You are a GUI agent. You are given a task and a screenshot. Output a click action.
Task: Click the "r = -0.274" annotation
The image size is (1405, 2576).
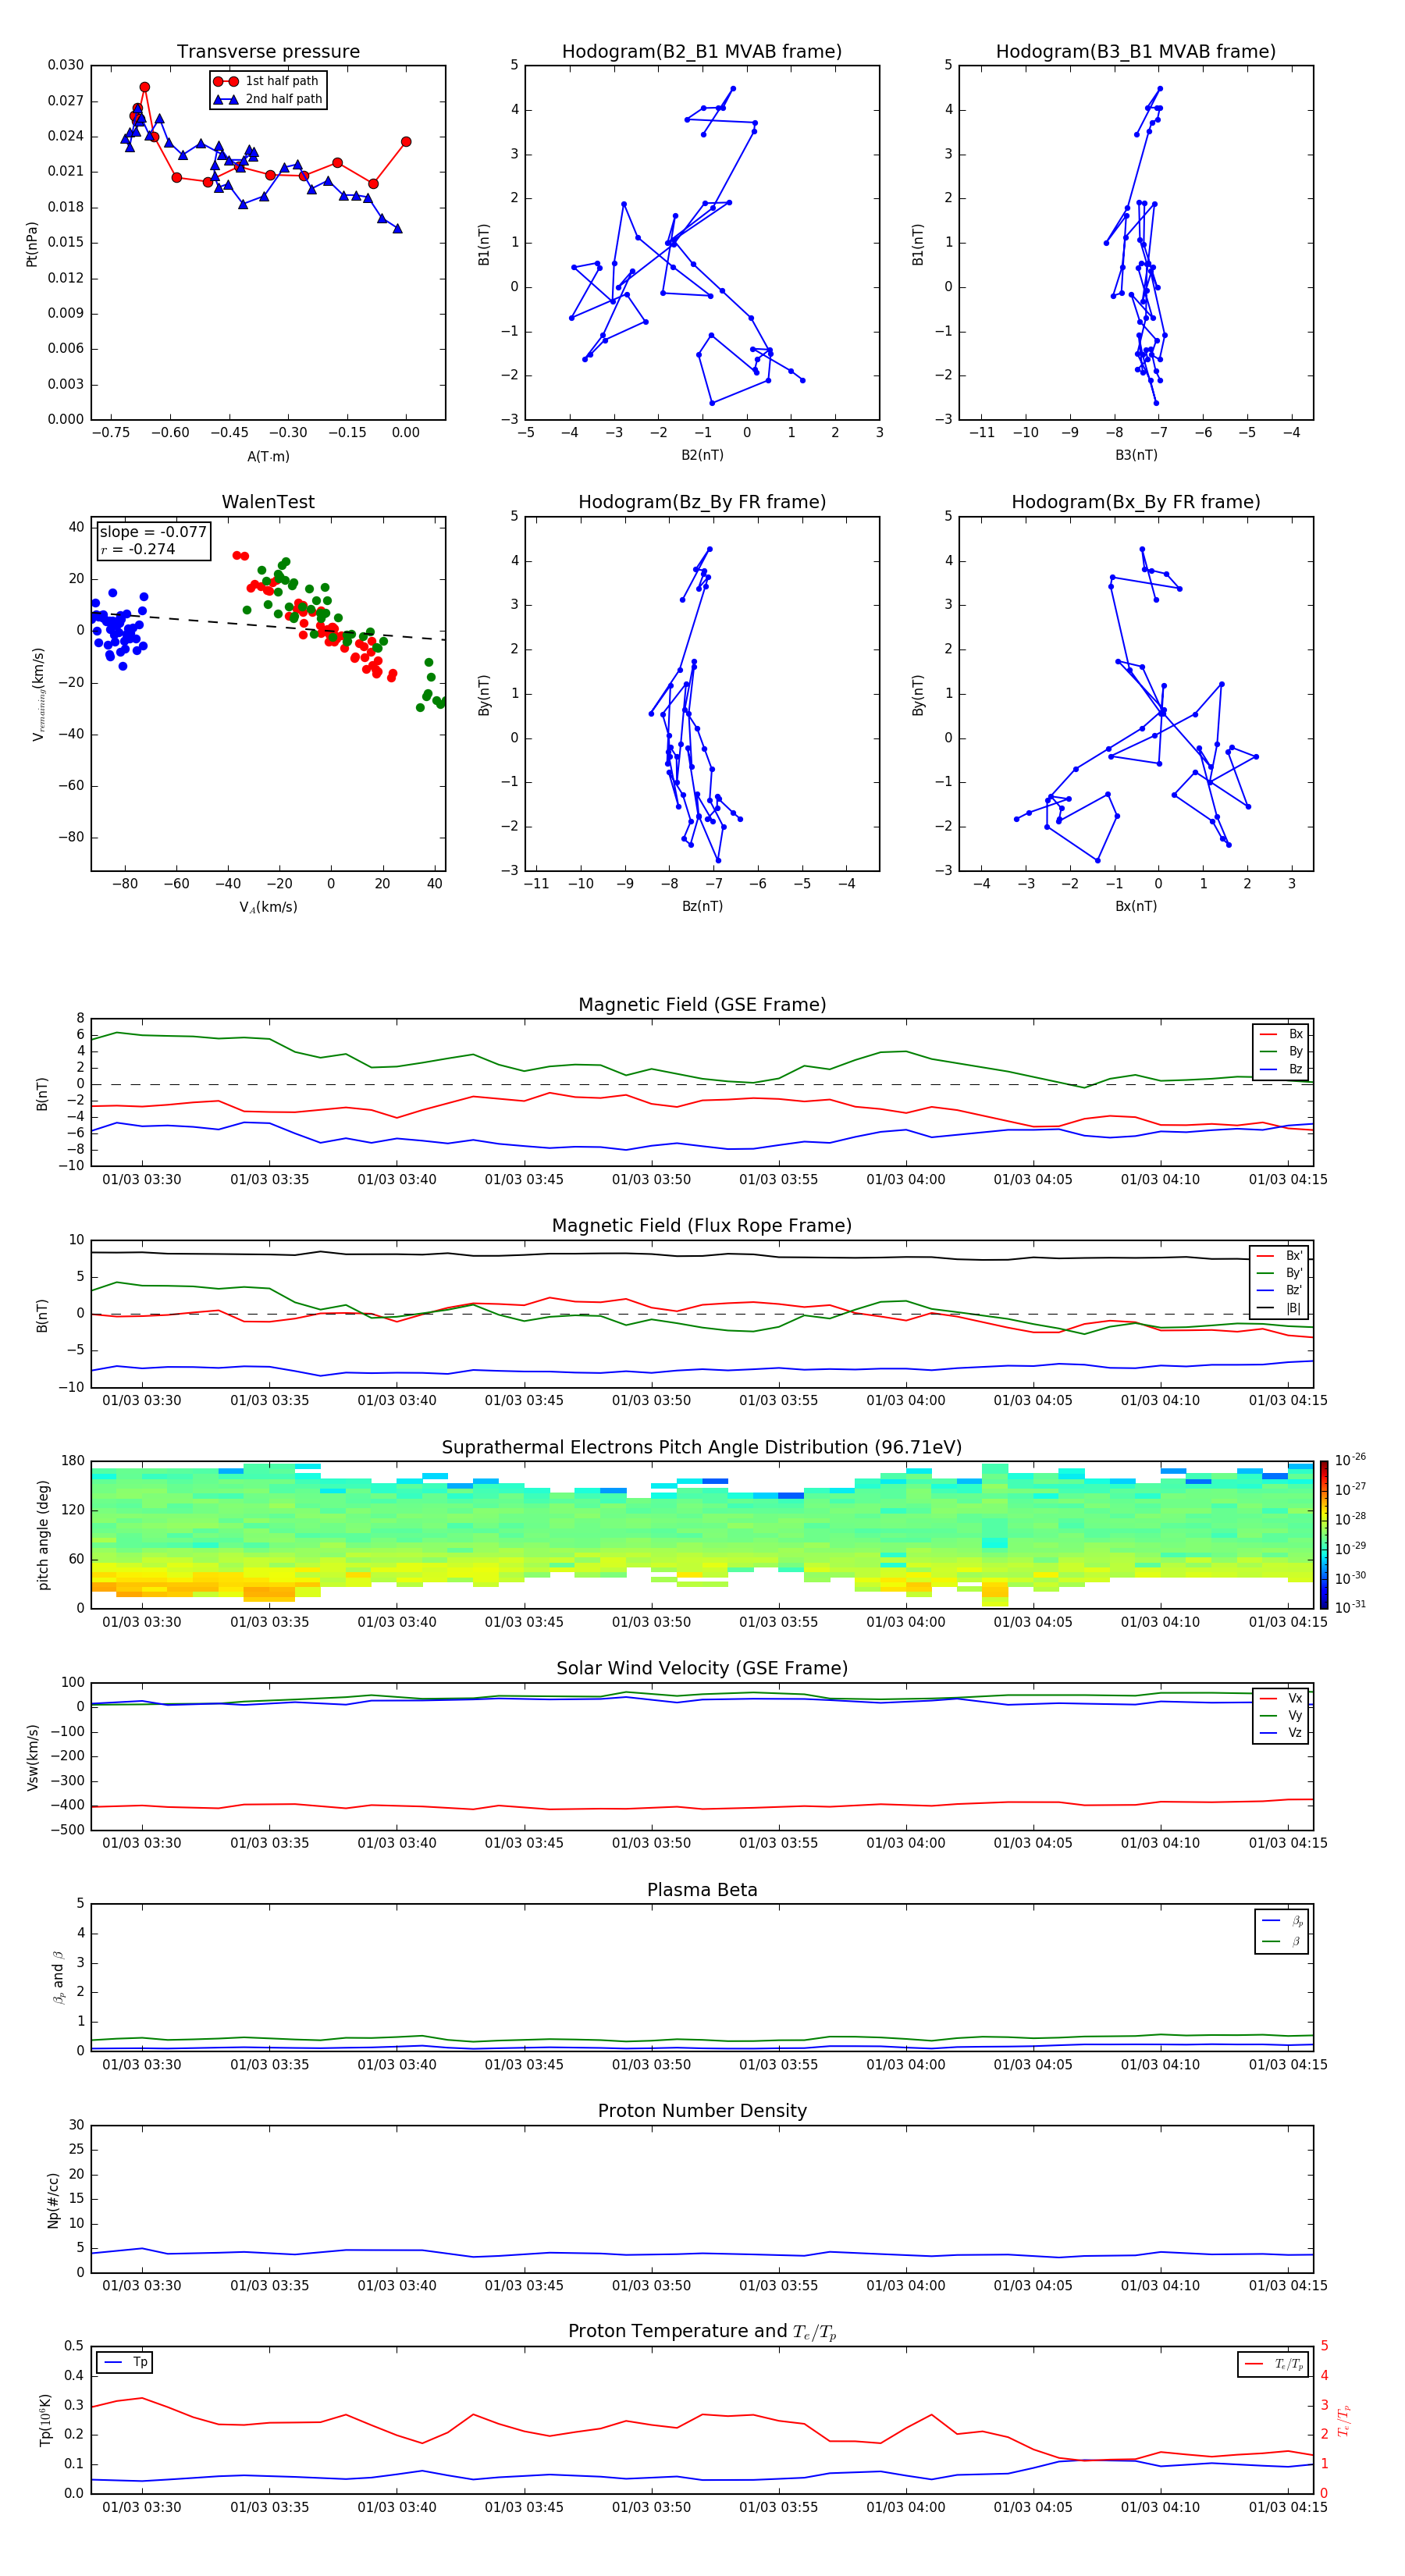pyautogui.click(x=138, y=549)
